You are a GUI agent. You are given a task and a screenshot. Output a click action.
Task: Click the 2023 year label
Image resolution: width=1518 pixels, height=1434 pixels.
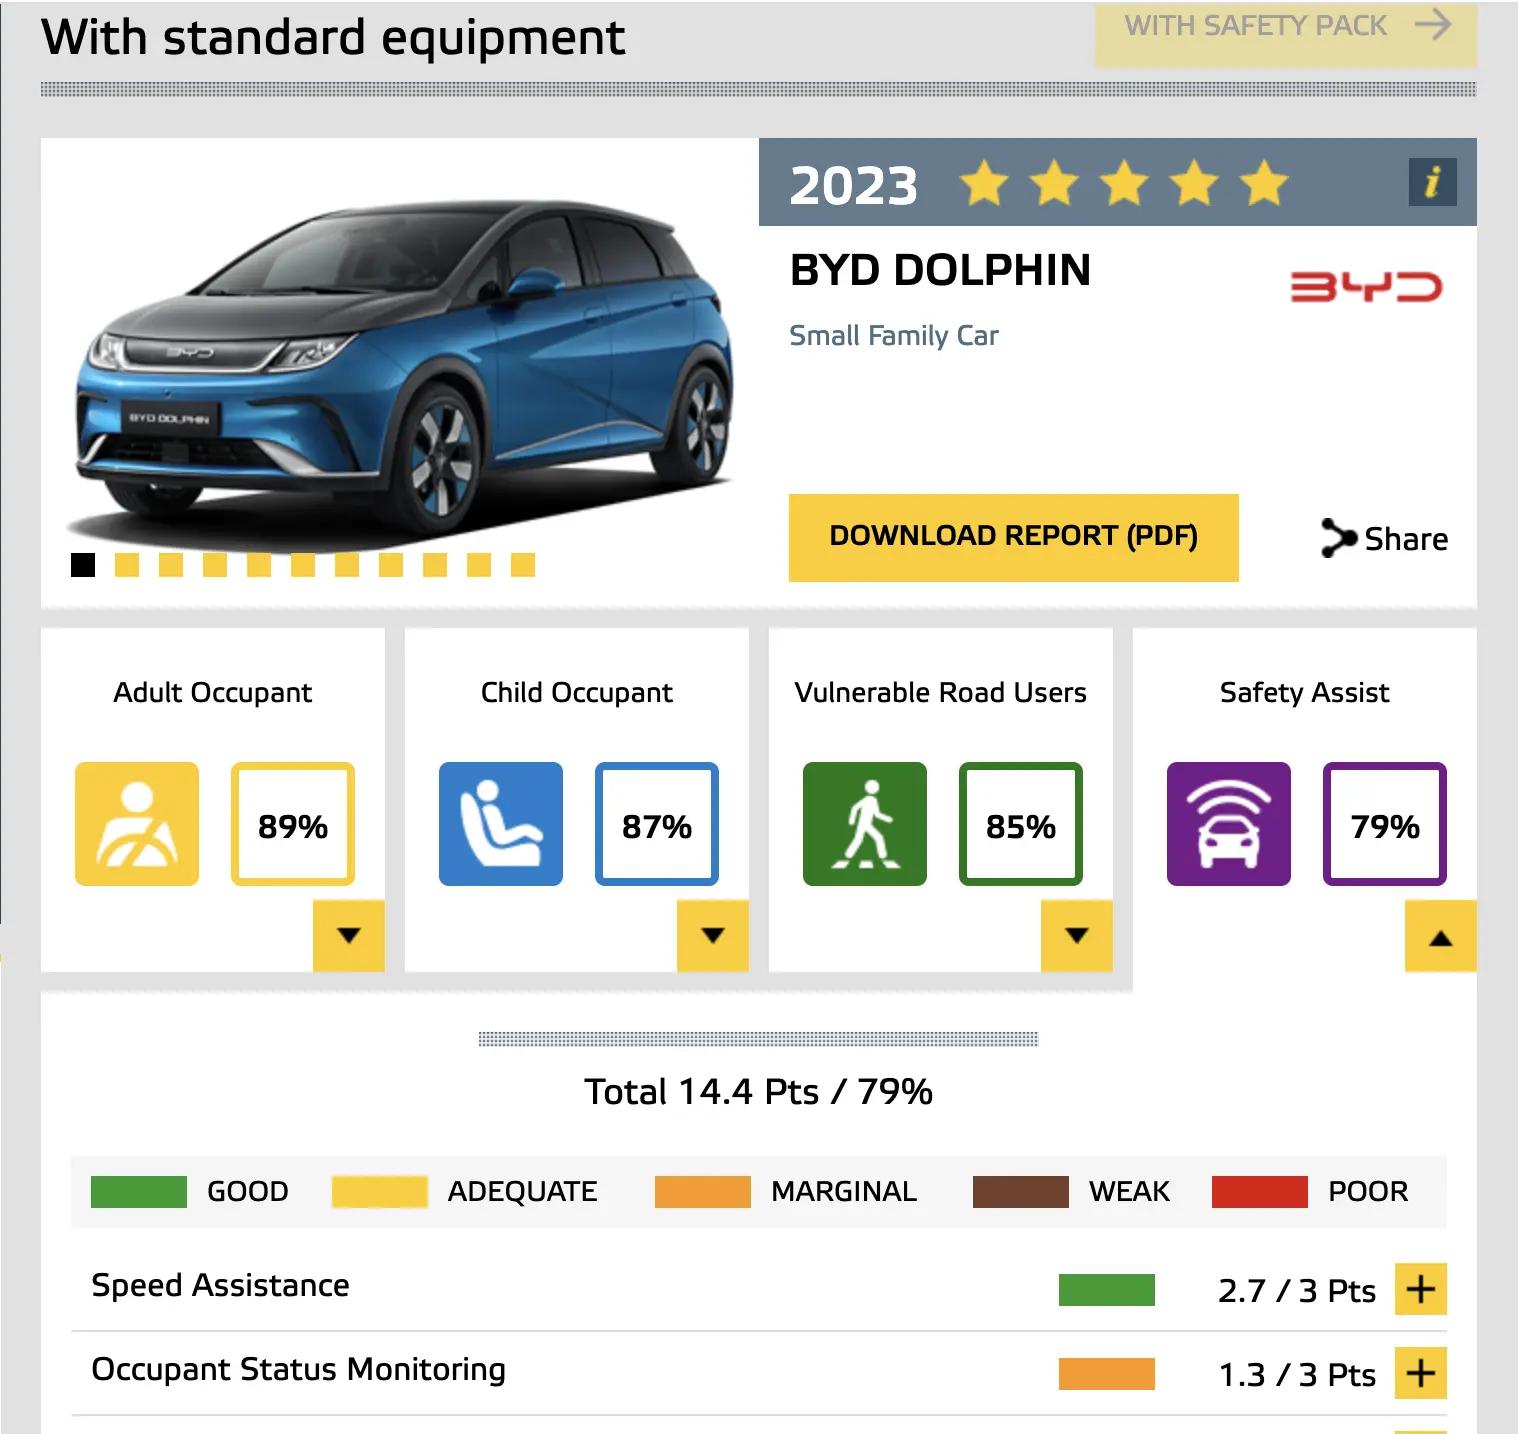tap(853, 186)
